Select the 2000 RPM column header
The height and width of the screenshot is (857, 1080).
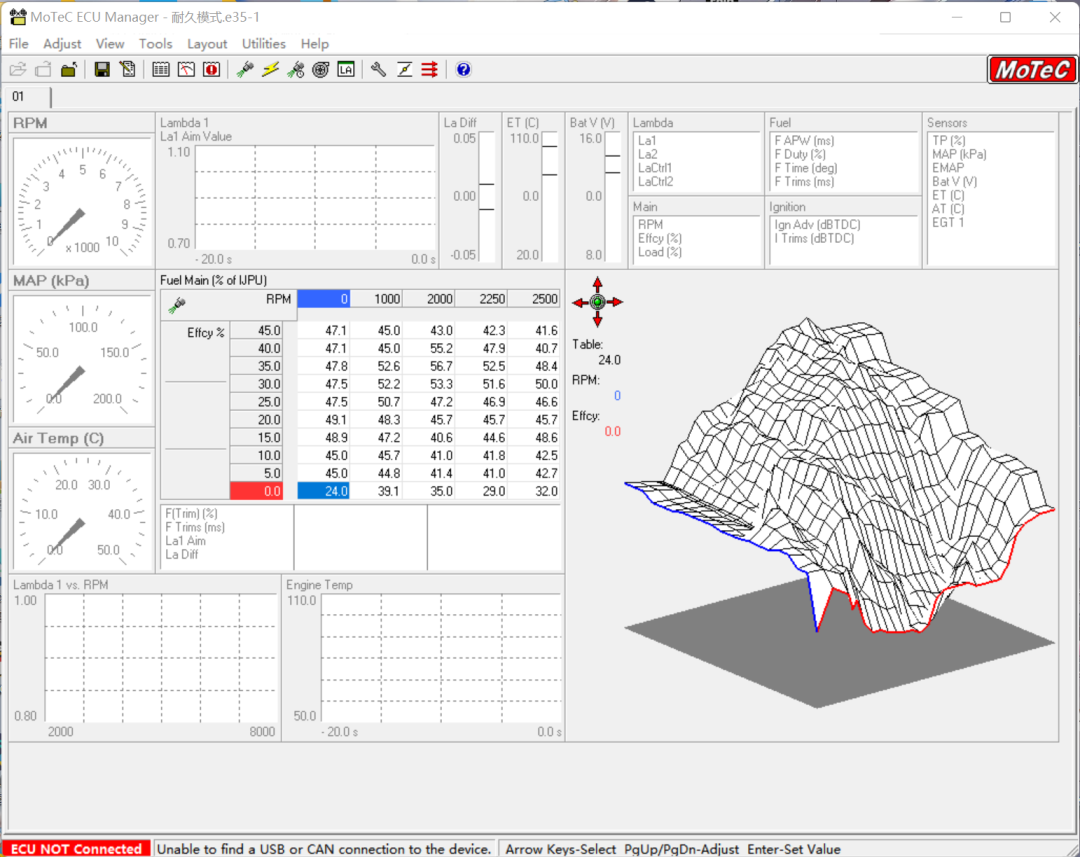pyautogui.click(x=428, y=299)
